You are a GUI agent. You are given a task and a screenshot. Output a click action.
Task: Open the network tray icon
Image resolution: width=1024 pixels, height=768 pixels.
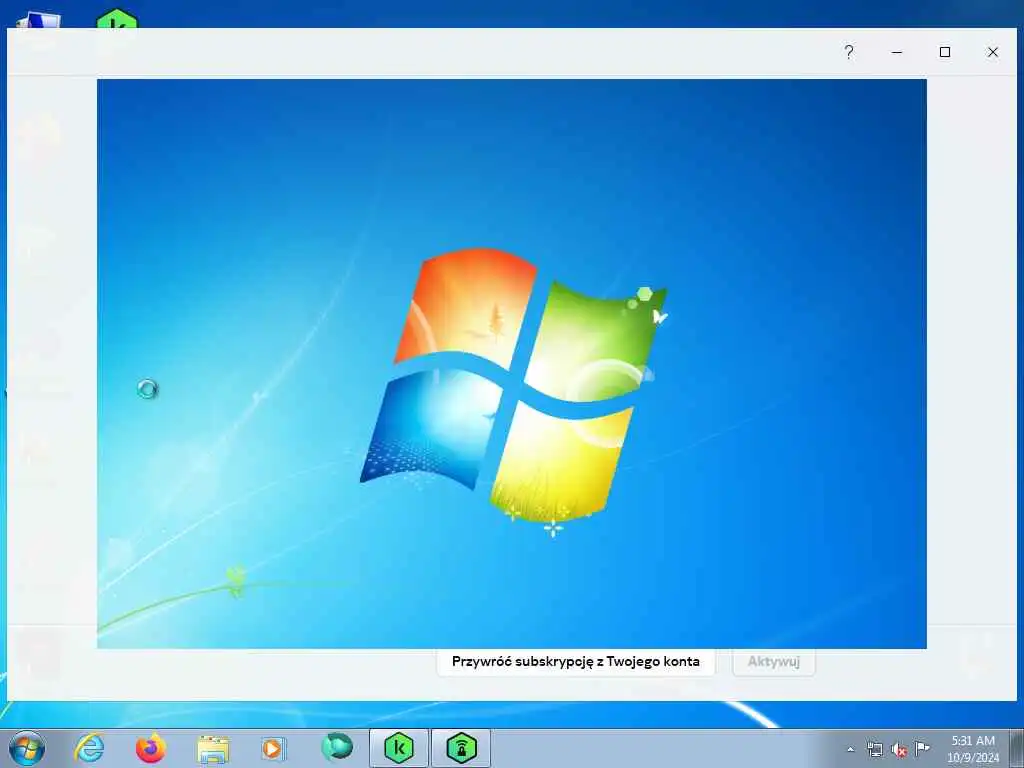pos(874,749)
